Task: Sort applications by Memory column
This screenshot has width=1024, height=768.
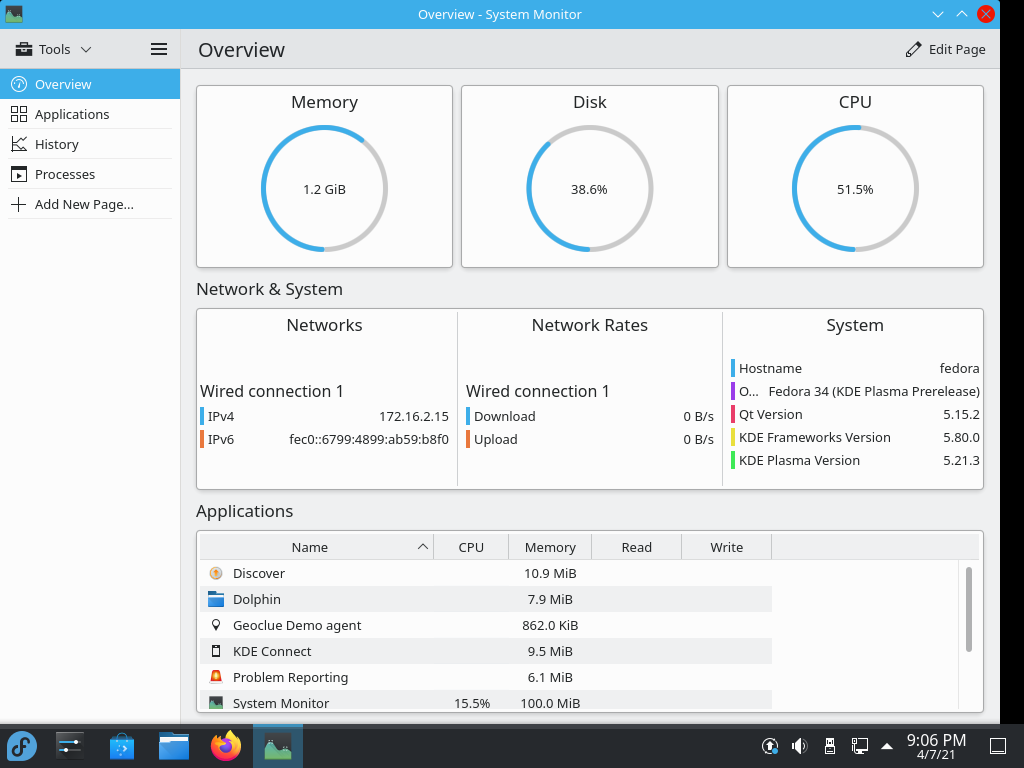Action: click(550, 547)
